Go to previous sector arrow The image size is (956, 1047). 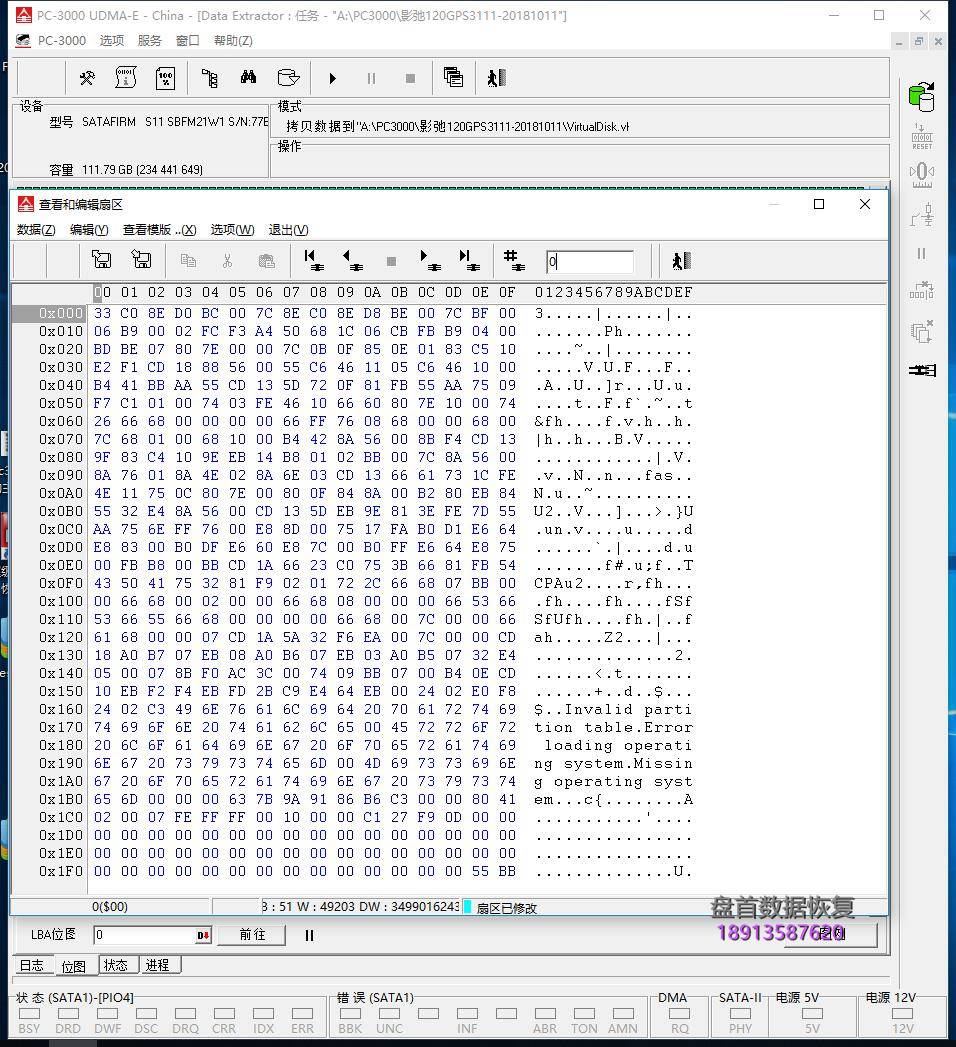click(352, 260)
